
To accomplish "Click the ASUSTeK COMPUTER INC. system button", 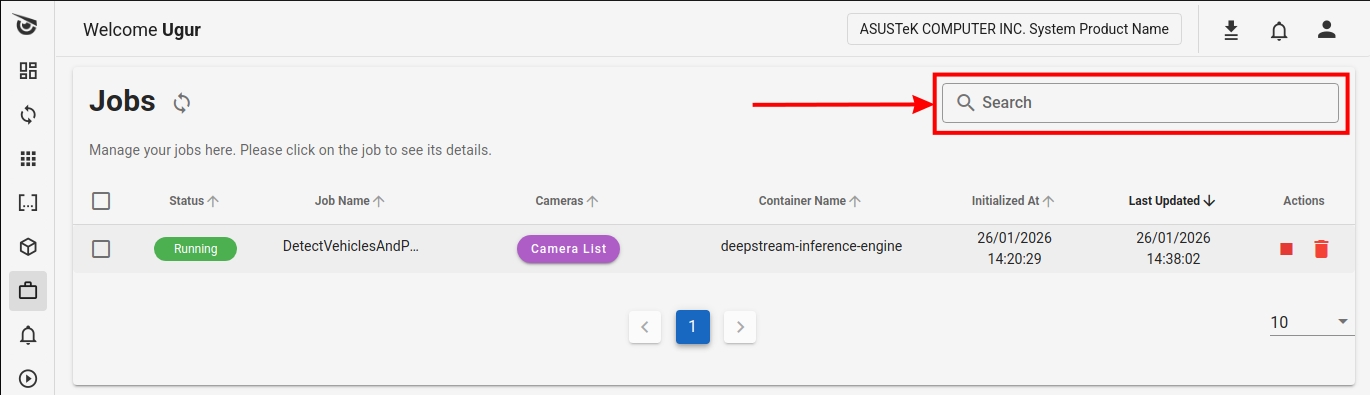I will click(1014, 29).
